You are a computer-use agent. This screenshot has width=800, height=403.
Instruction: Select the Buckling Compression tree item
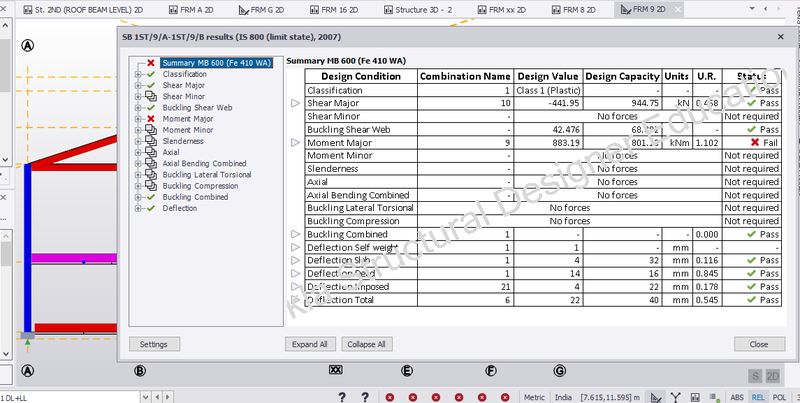pyautogui.click(x=200, y=186)
